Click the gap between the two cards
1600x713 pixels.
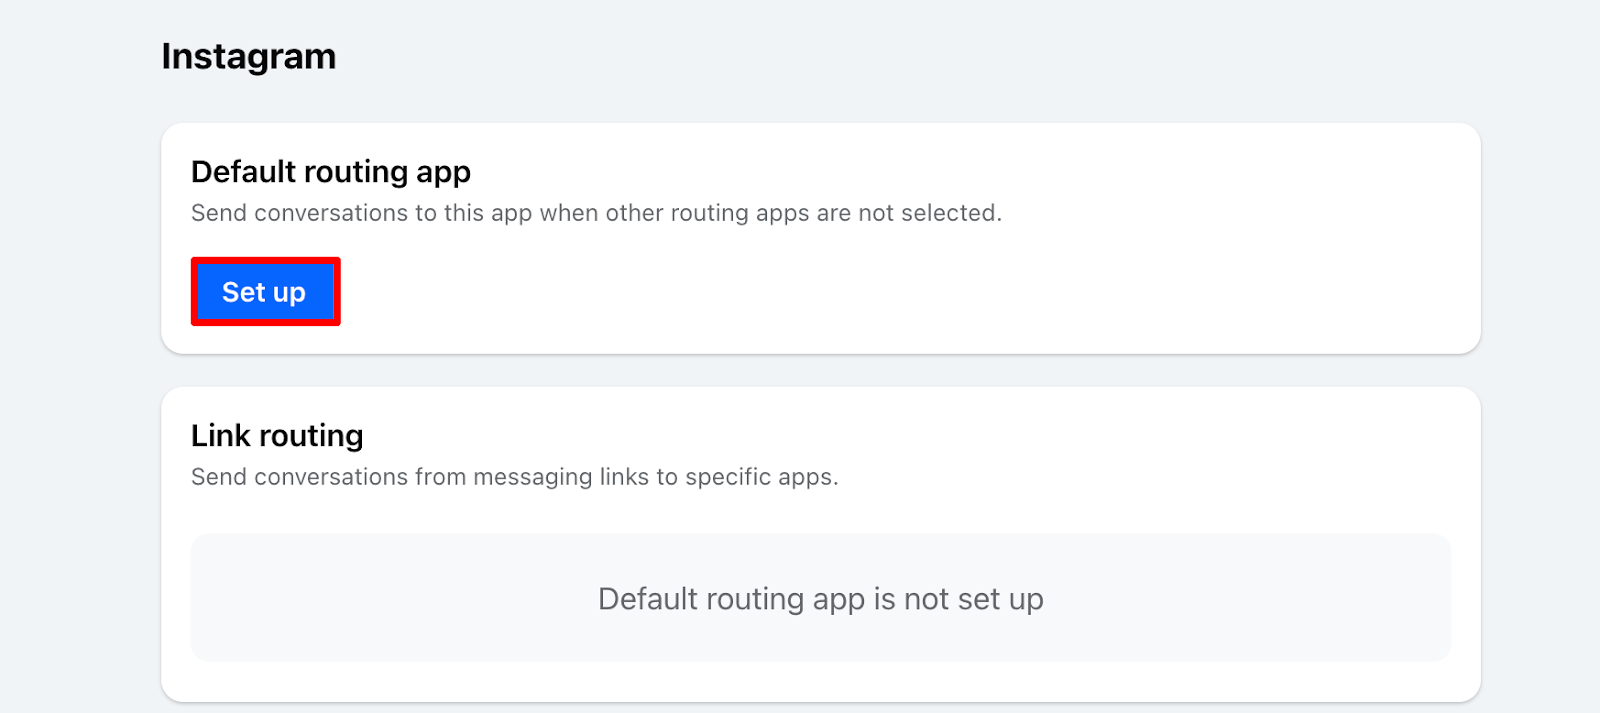820,370
